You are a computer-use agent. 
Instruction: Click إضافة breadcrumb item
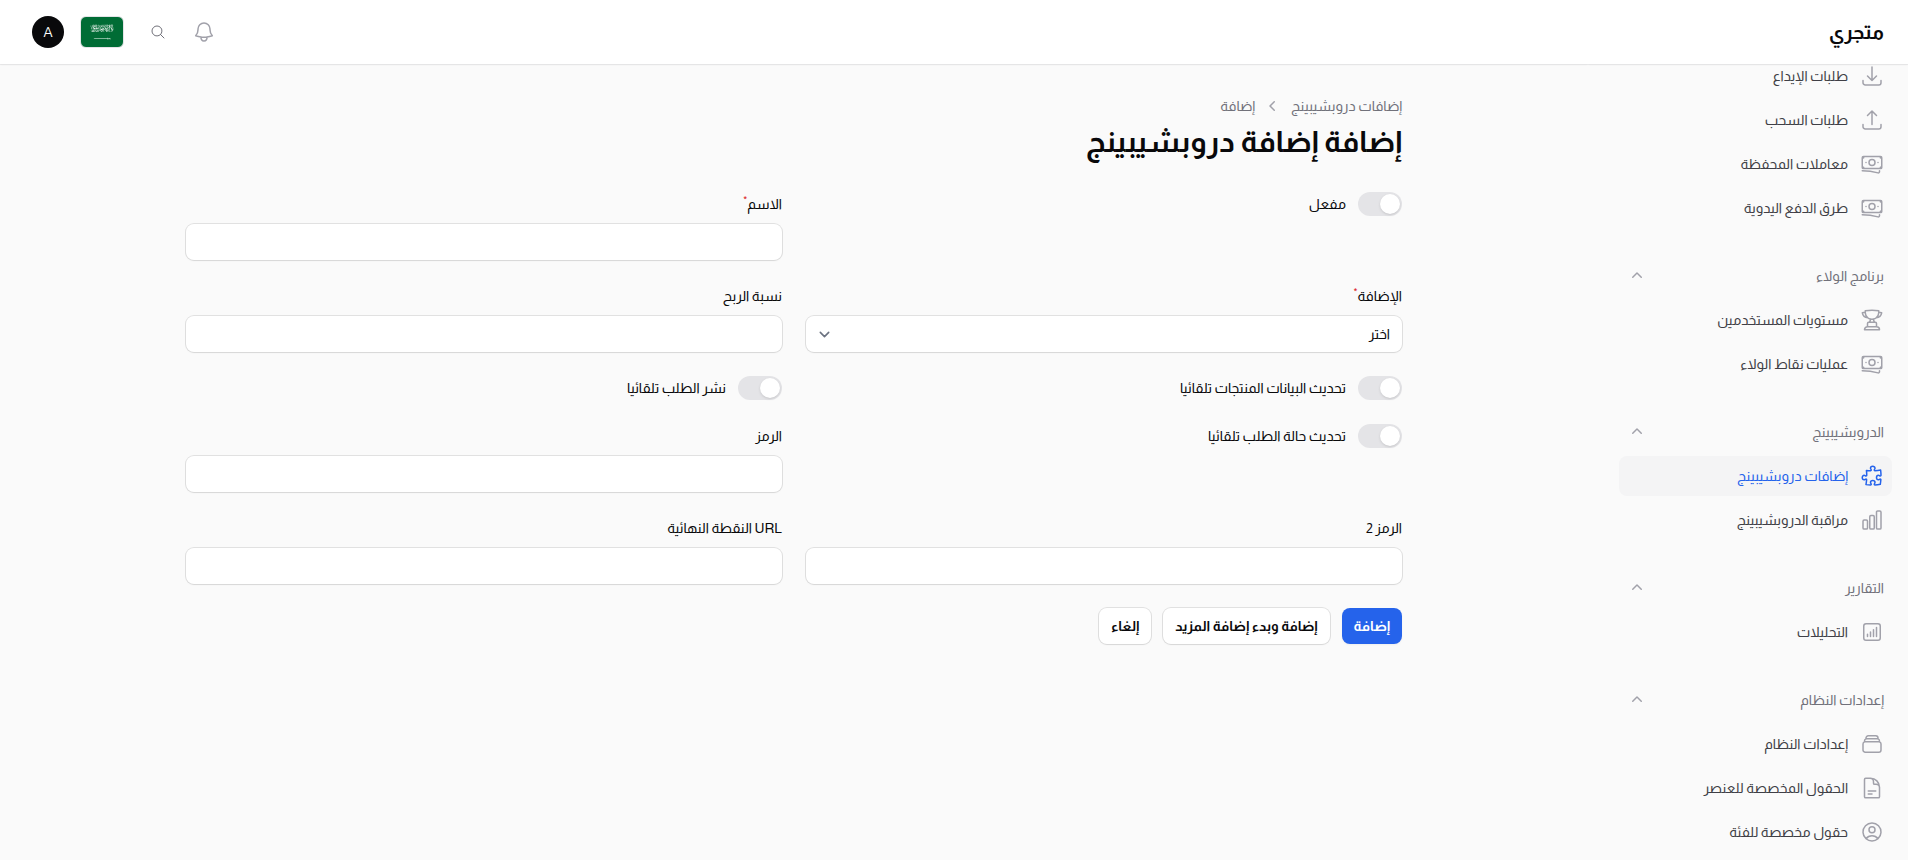pos(1237,106)
